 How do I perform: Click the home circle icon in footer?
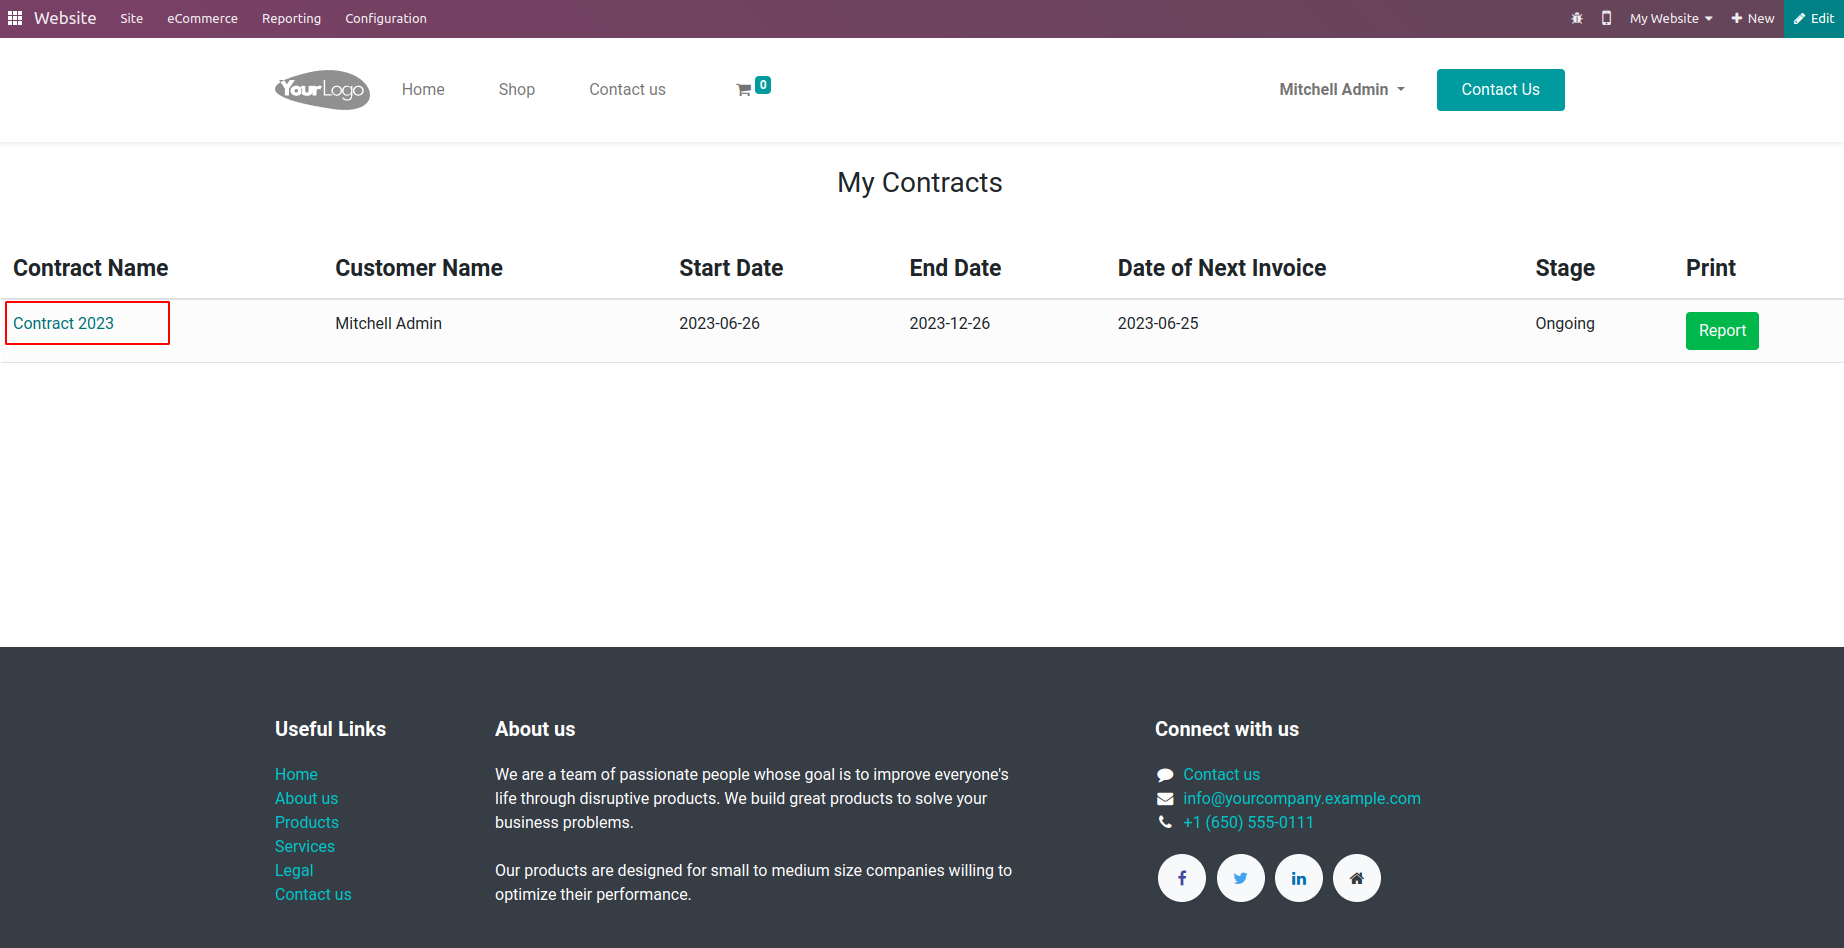click(1356, 878)
